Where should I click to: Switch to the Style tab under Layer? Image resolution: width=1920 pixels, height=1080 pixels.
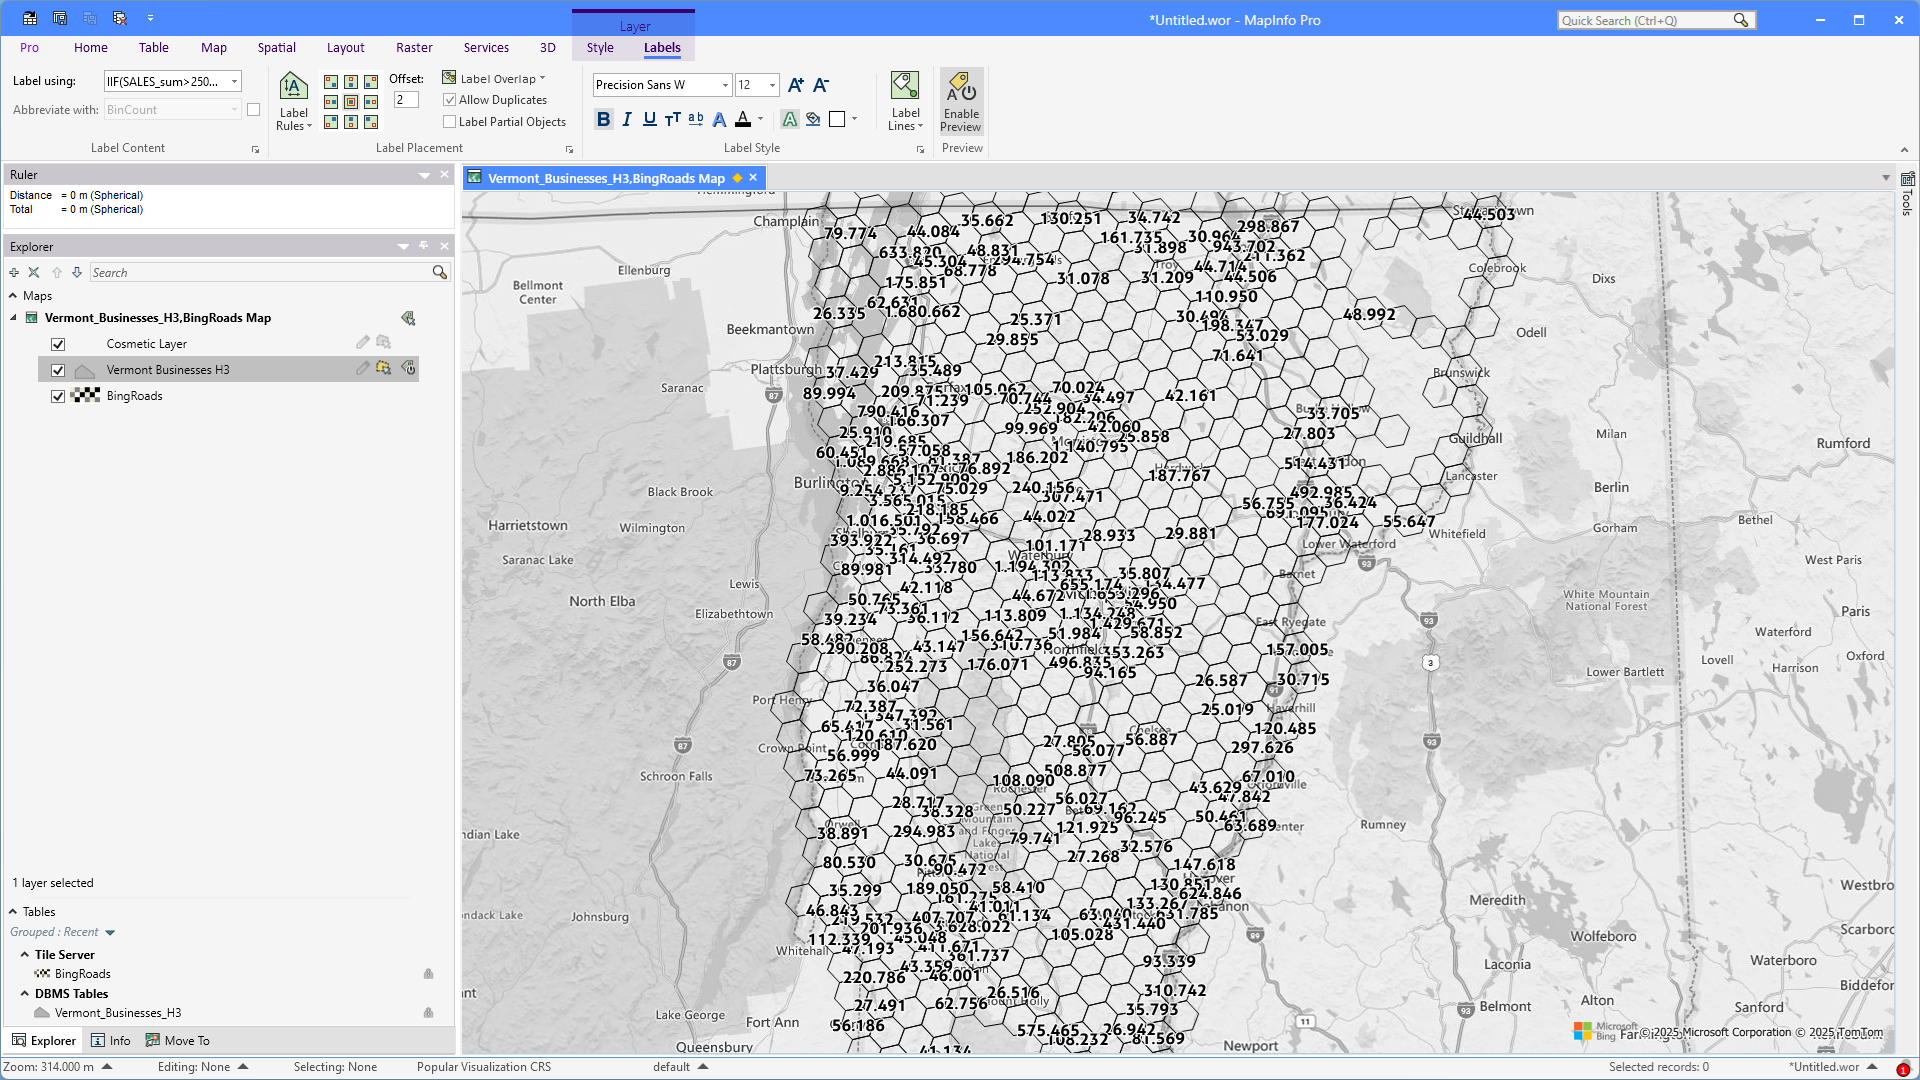click(600, 47)
